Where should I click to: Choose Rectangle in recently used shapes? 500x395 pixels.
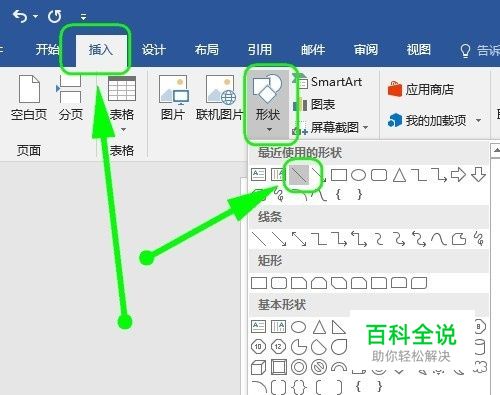click(x=339, y=175)
